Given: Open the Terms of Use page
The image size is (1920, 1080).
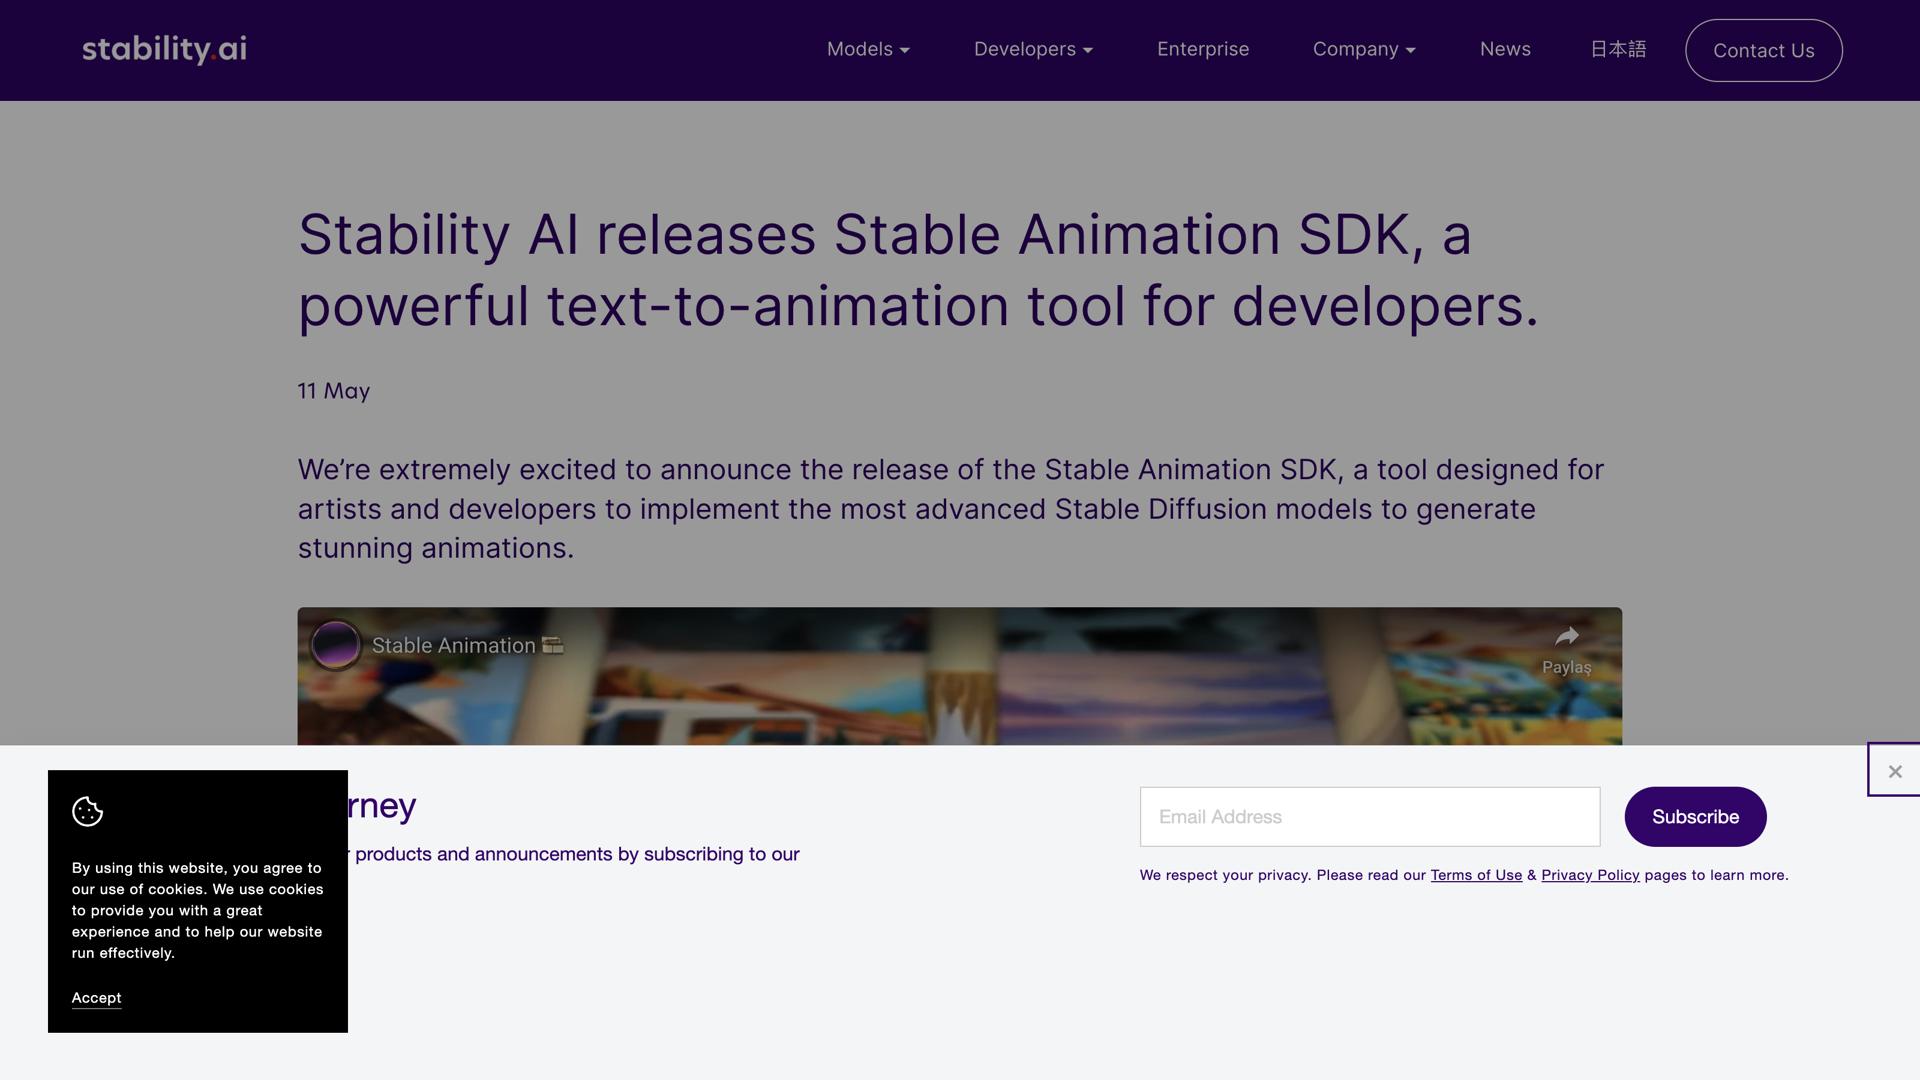Looking at the screenshot, I should click(x=1475, y=875).
